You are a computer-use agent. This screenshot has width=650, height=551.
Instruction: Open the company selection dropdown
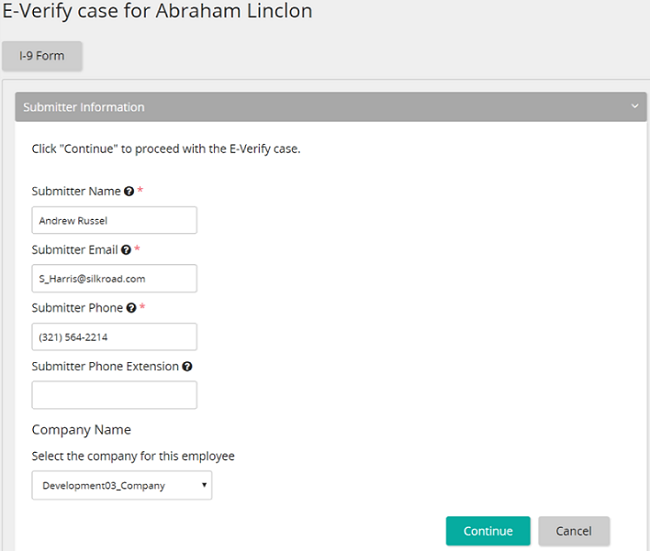coord(122,485)
